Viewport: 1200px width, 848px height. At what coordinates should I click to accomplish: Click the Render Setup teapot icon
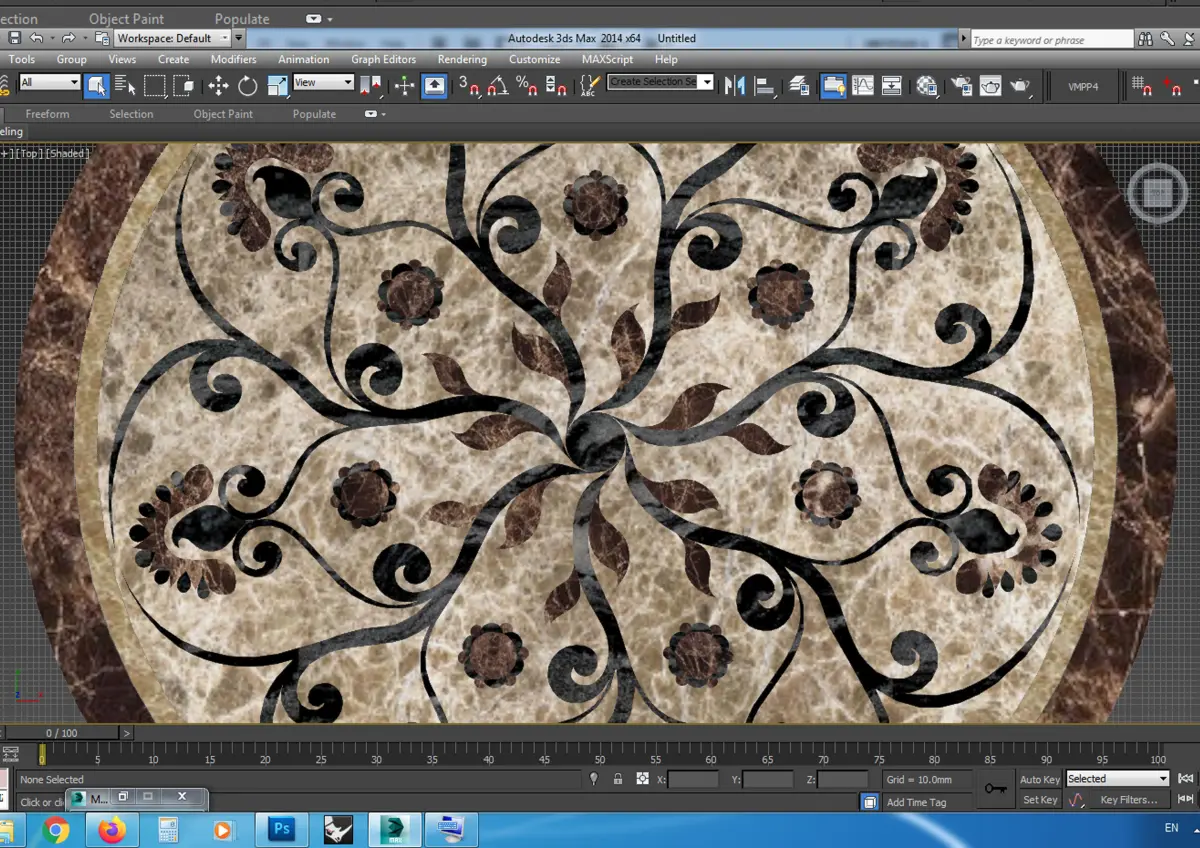tap(960, 86)
